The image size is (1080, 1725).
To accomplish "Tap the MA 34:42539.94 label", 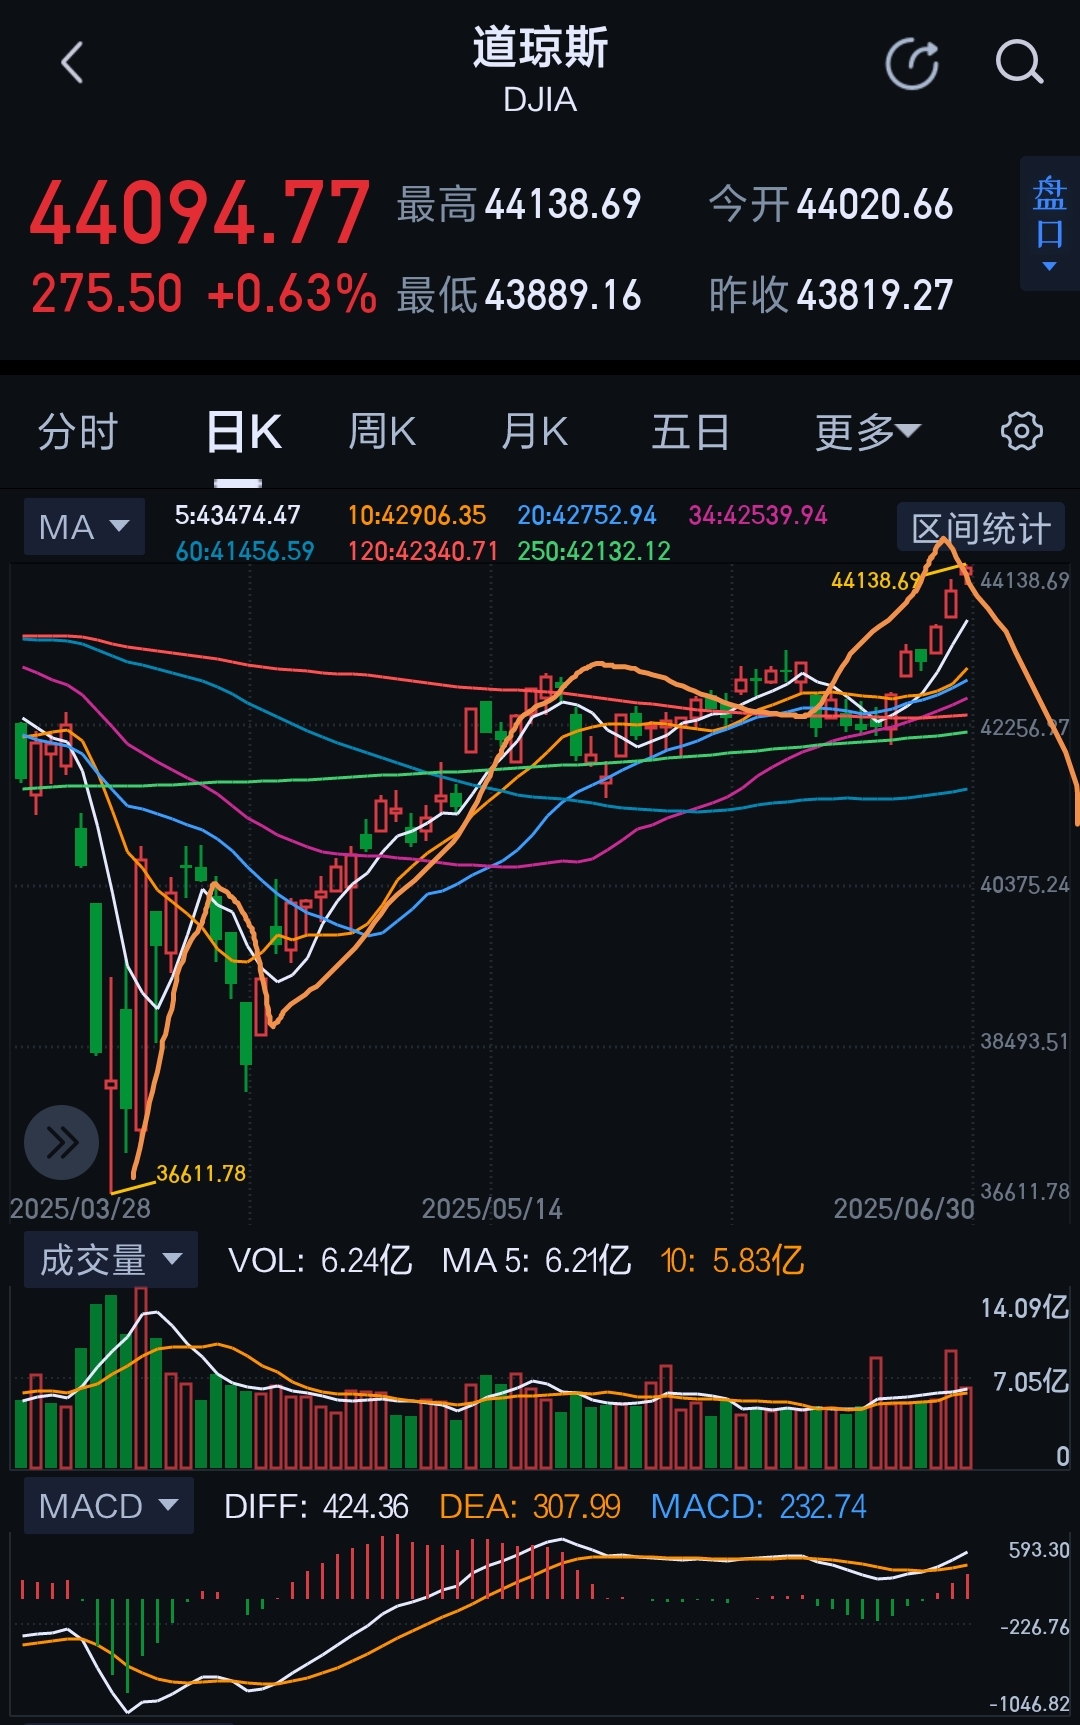I will (757, 515).
